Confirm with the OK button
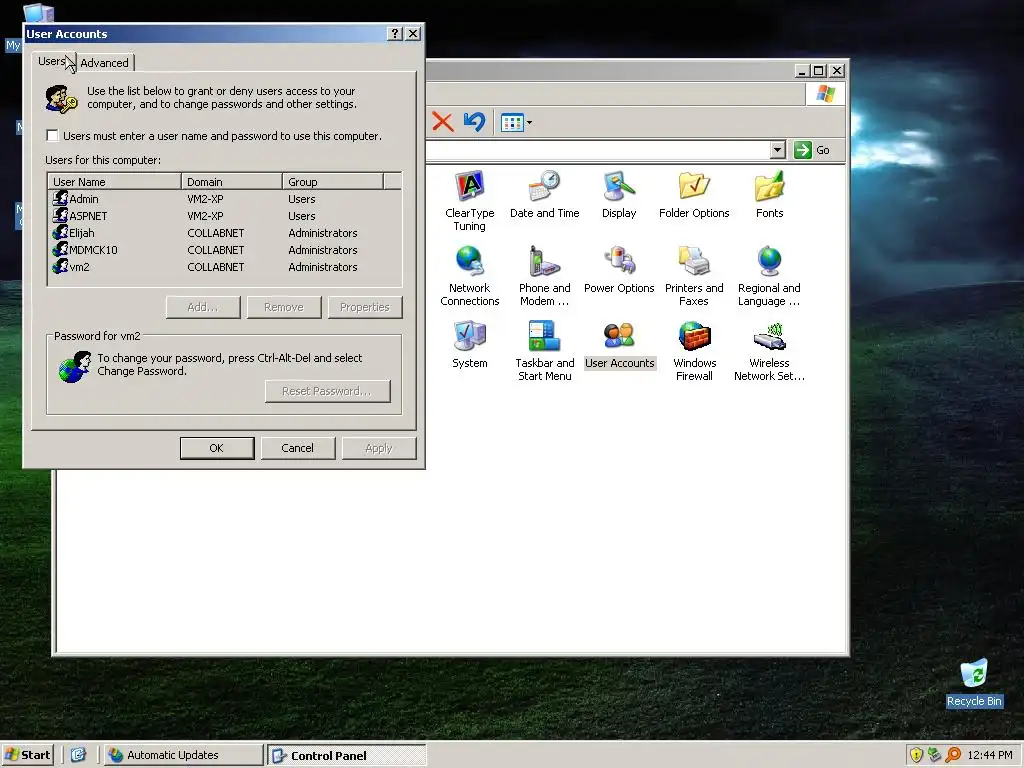 [x=217, y=448]
